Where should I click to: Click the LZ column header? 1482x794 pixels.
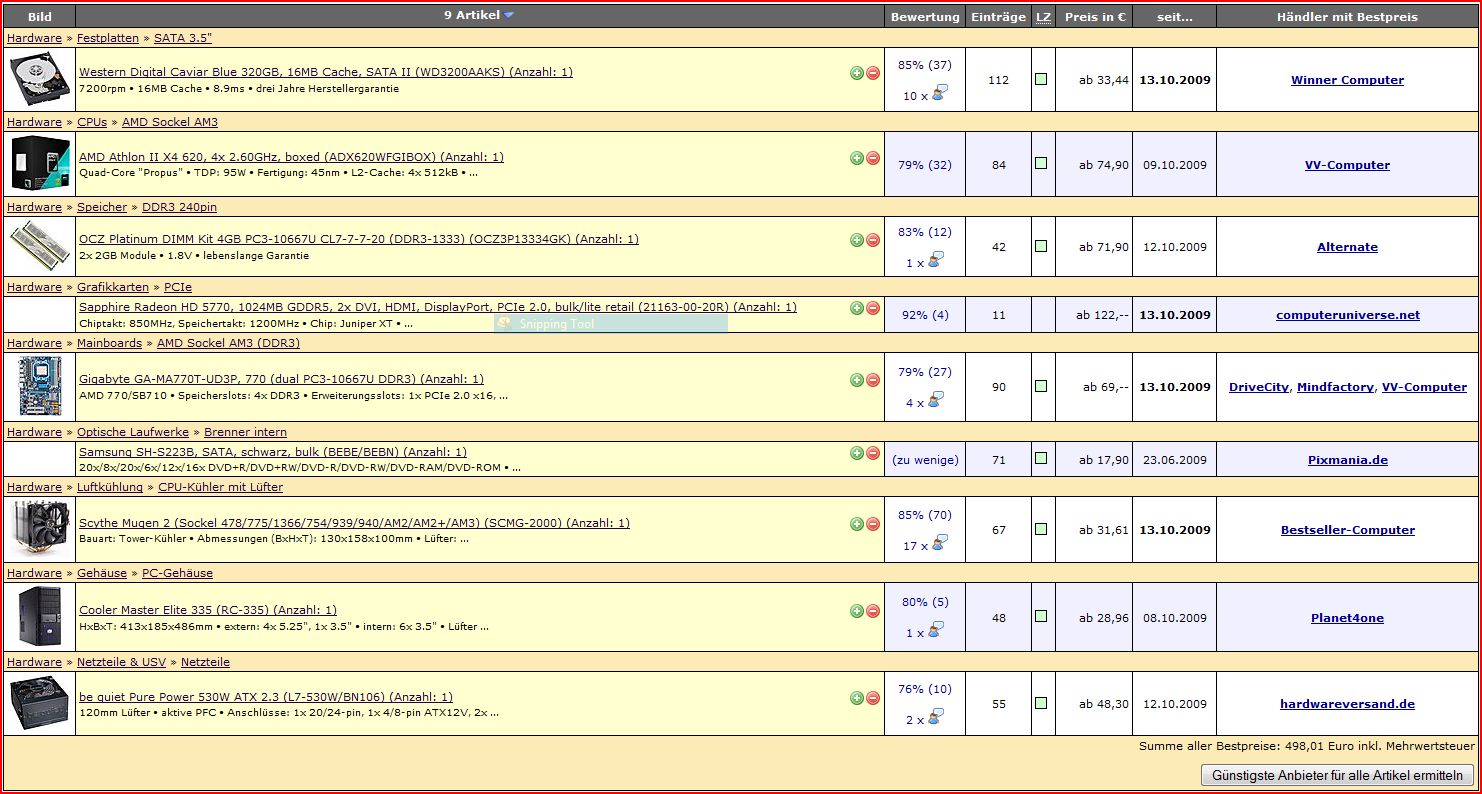click(x=1043, y=17)
